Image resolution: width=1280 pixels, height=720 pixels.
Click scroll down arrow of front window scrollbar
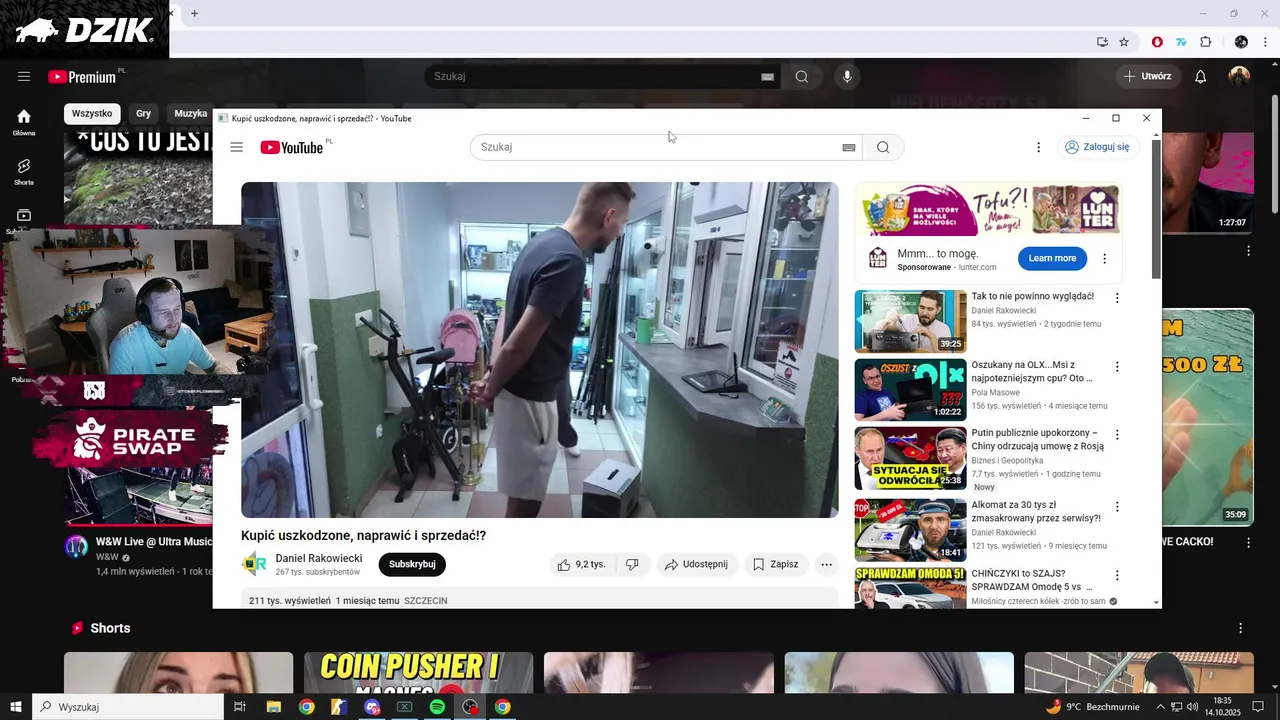pyautogui.click(x=1157, y=602)
